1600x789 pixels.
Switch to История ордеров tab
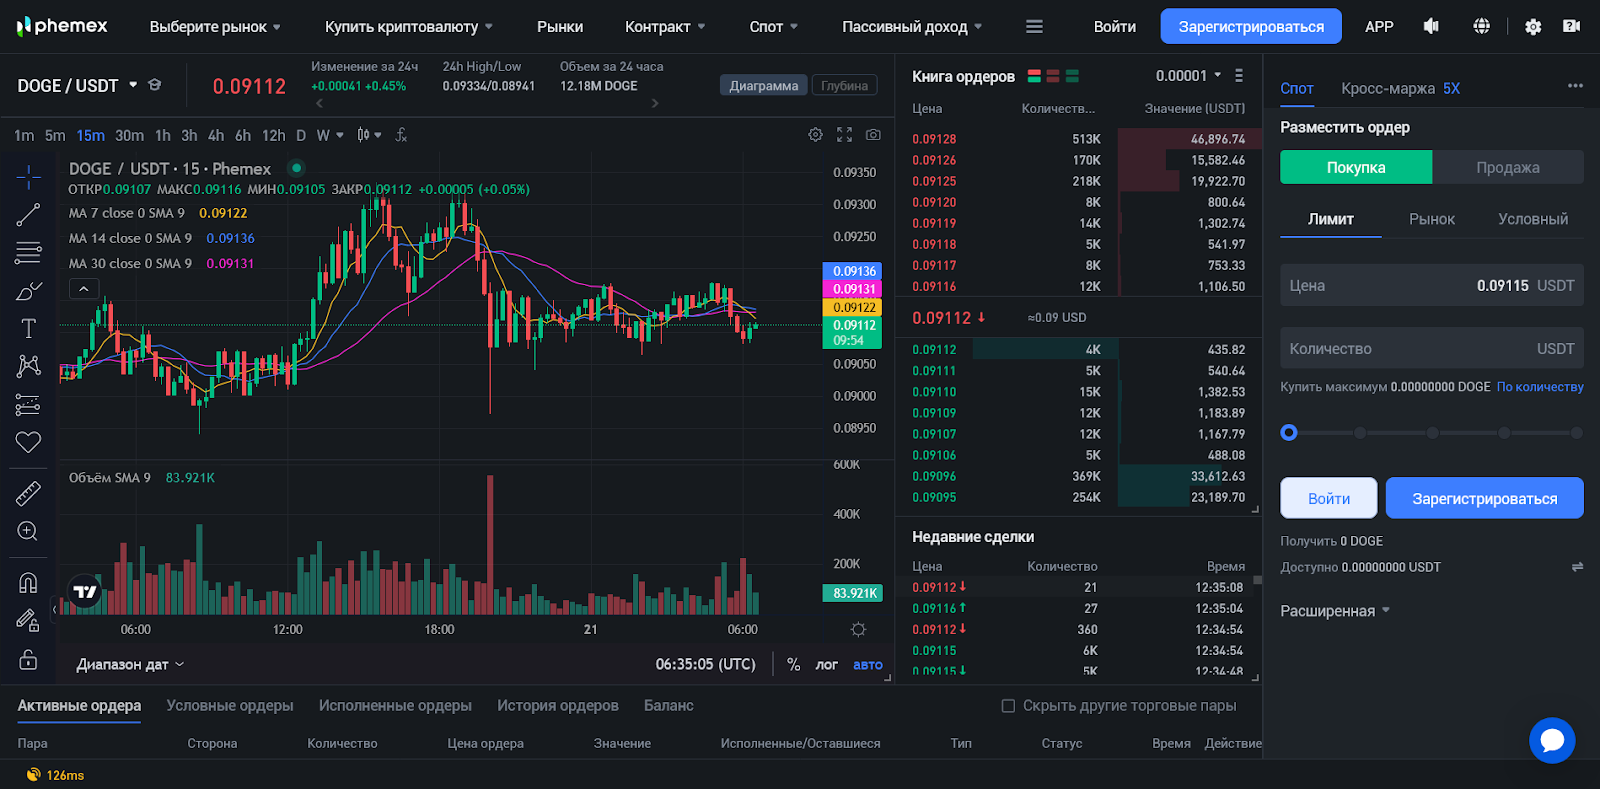[557, 706]
